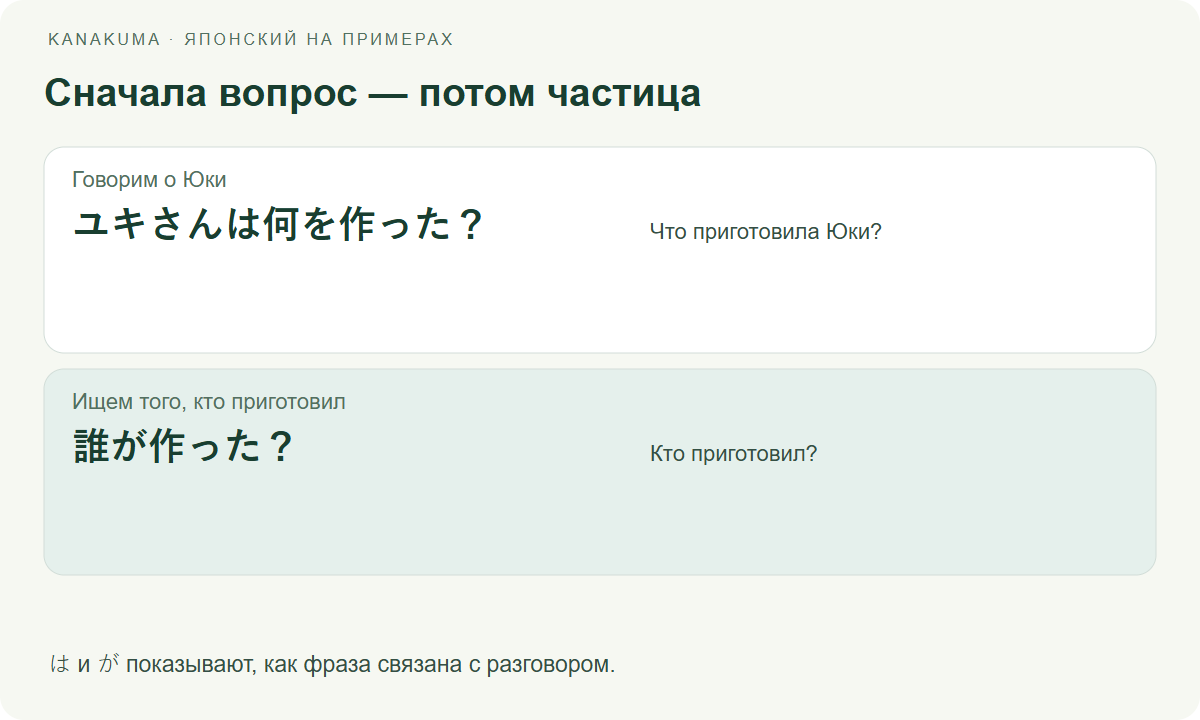This screenshot has width=1200, height=720.
Task: Click the empty area of the green card
Action: coord(600,525)
